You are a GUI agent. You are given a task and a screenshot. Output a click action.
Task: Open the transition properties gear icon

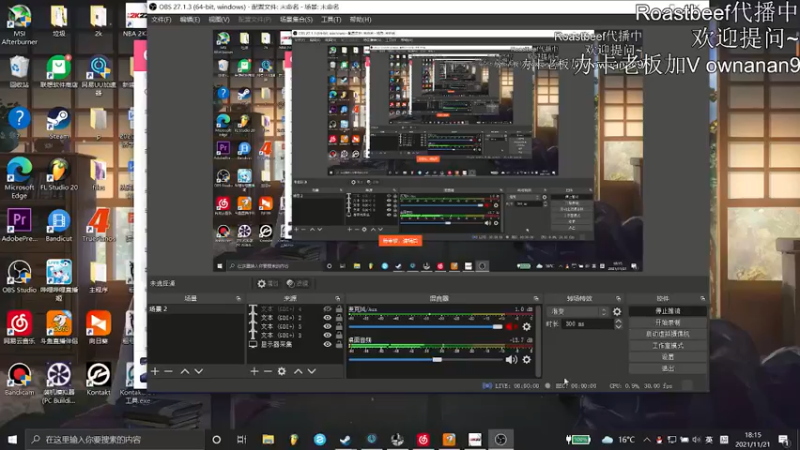pyautogui.click(x=617, y=311)
